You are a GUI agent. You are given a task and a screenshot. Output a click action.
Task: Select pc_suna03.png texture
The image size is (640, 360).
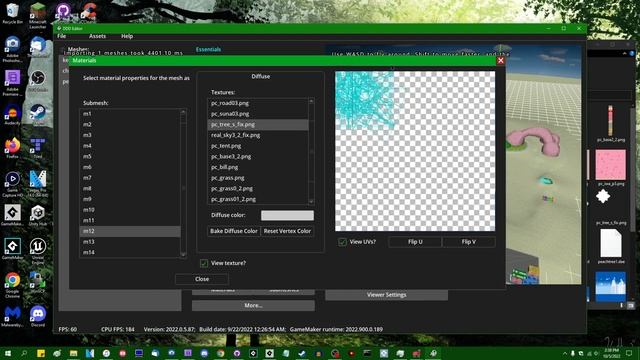258,114
